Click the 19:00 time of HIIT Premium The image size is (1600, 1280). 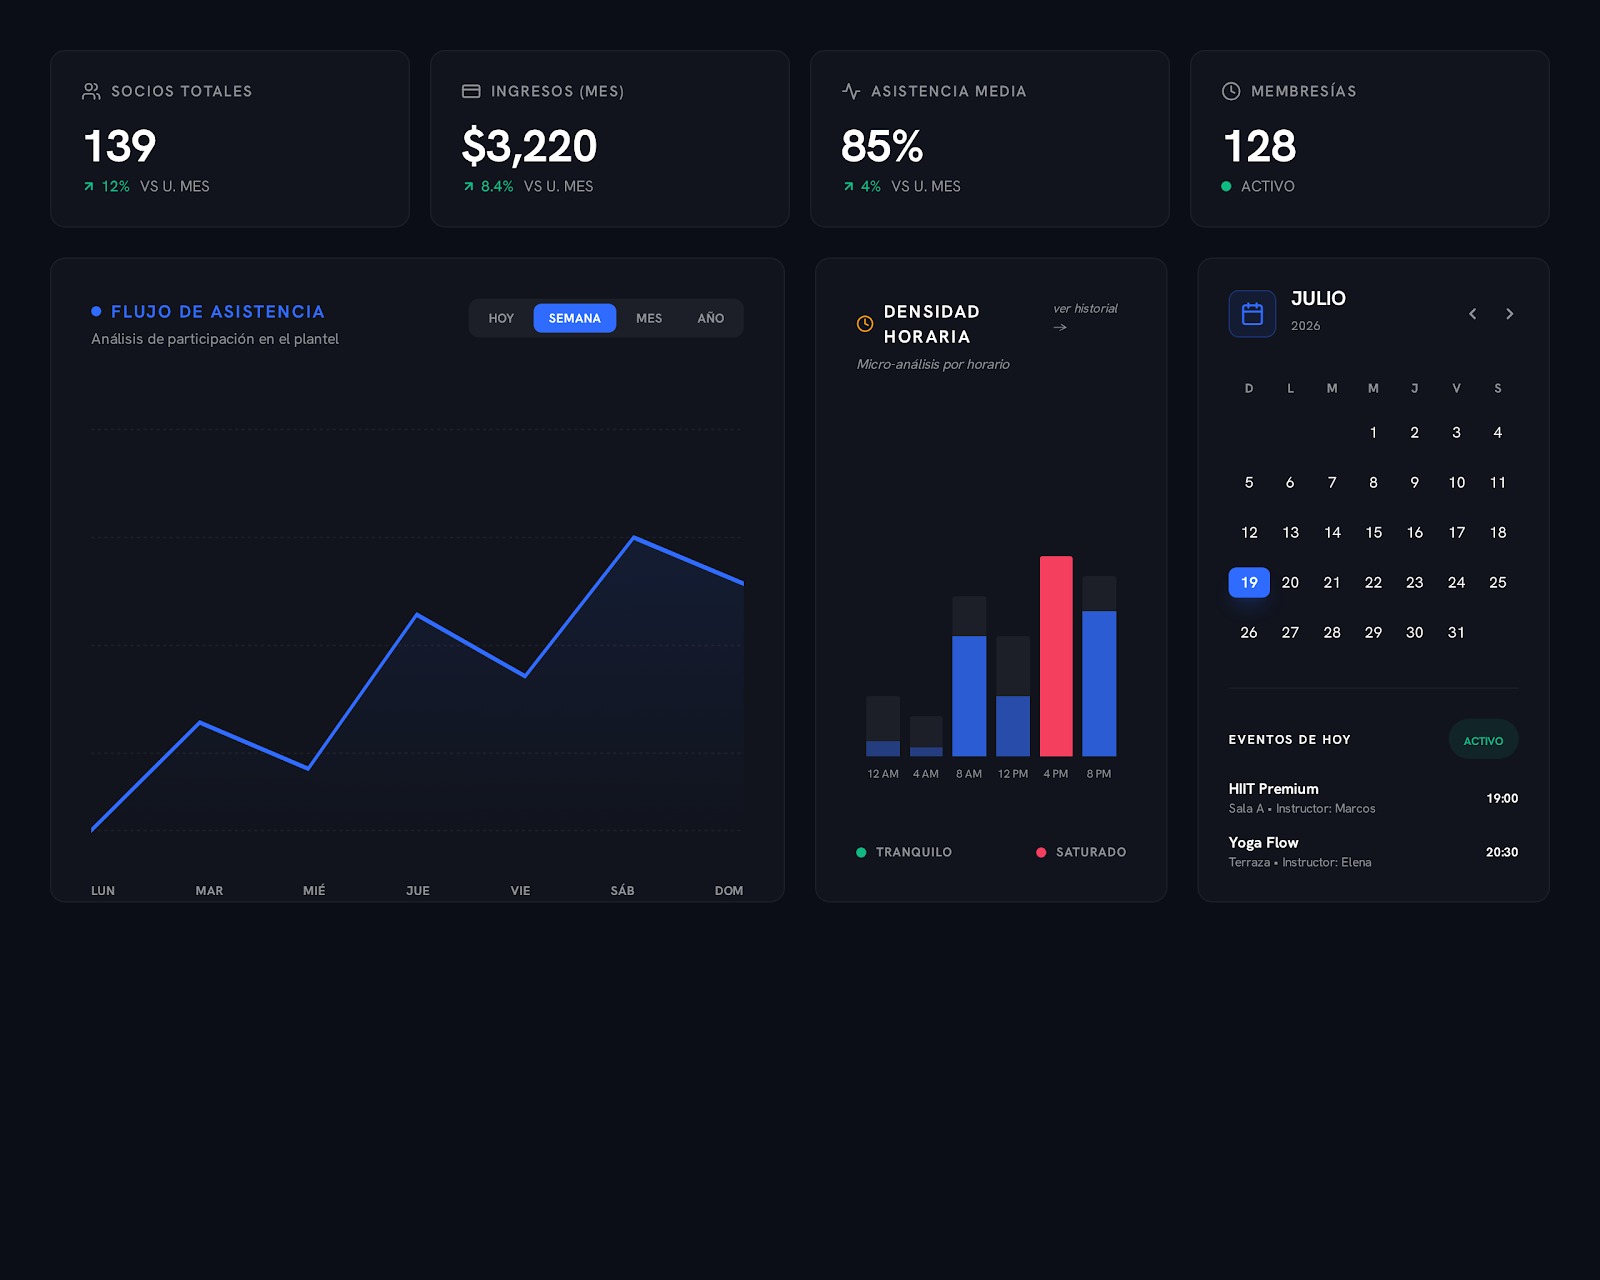[1502, 798]
